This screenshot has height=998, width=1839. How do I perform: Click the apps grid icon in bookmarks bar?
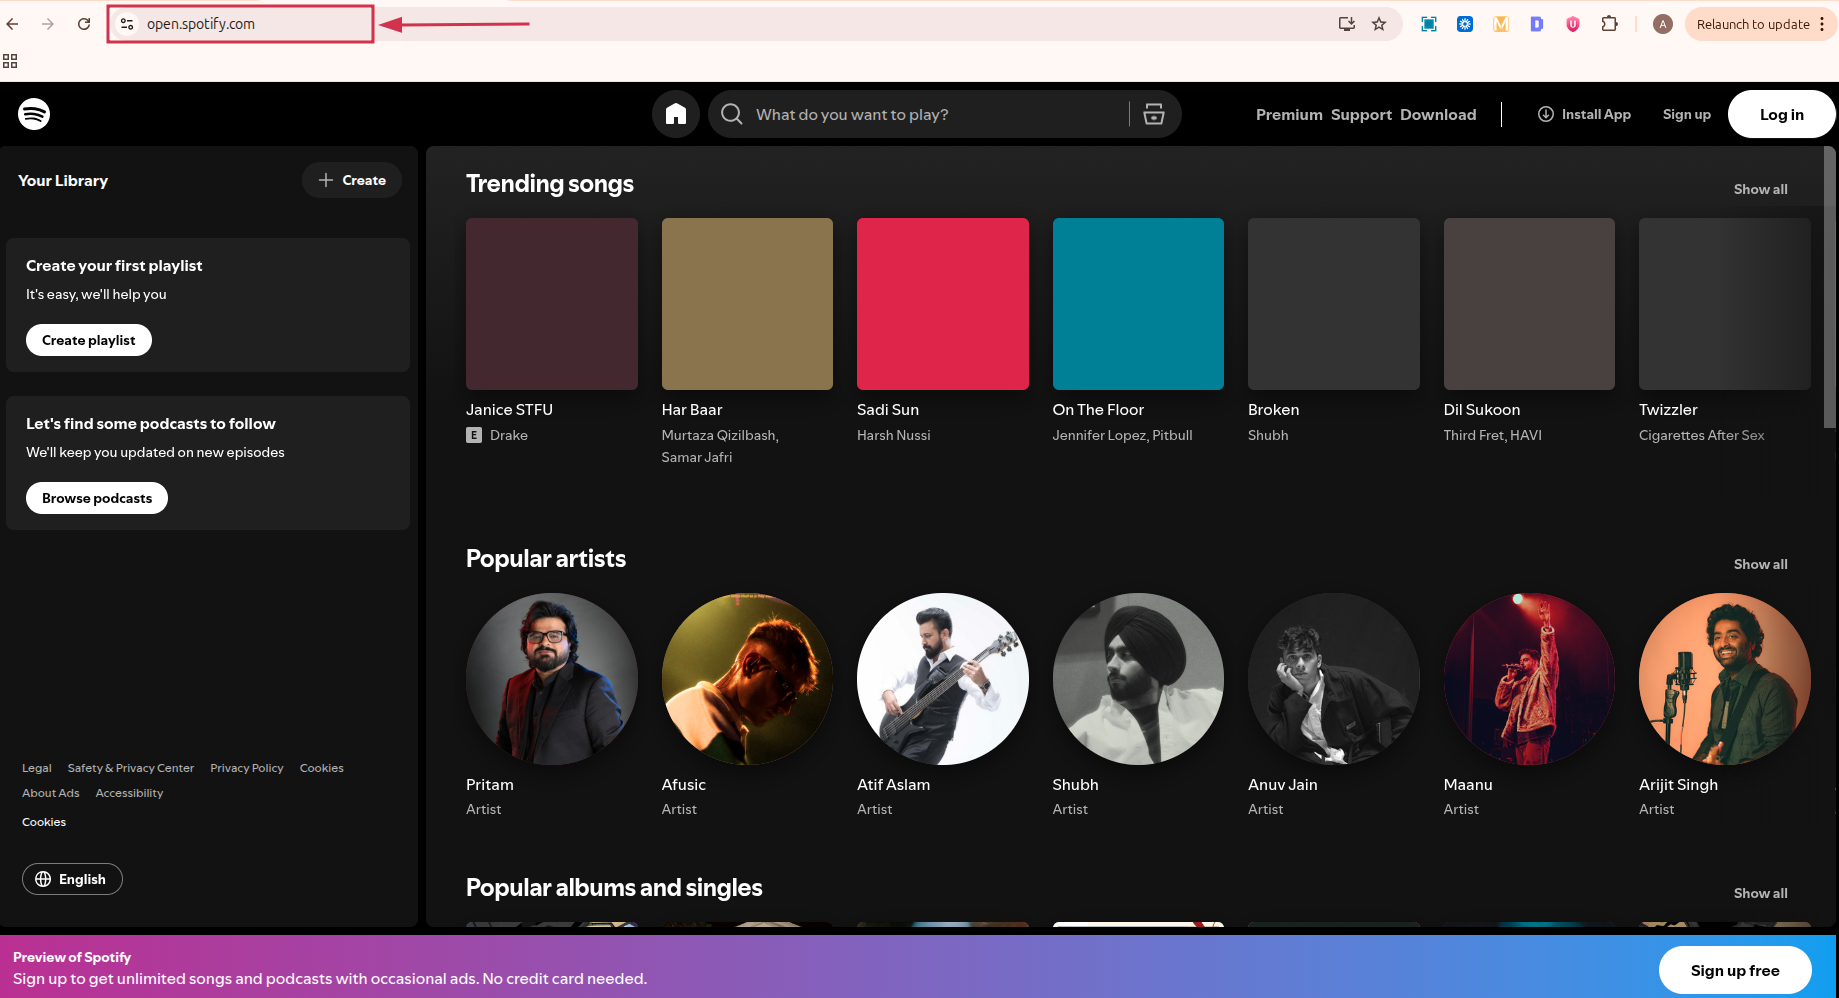tap(10, 61)
